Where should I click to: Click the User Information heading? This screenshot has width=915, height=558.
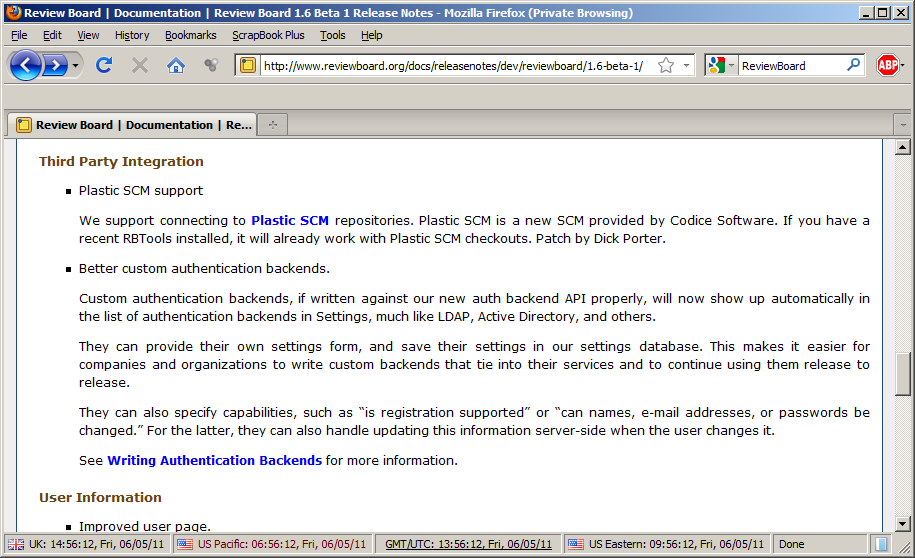click(x=100, y=497)
